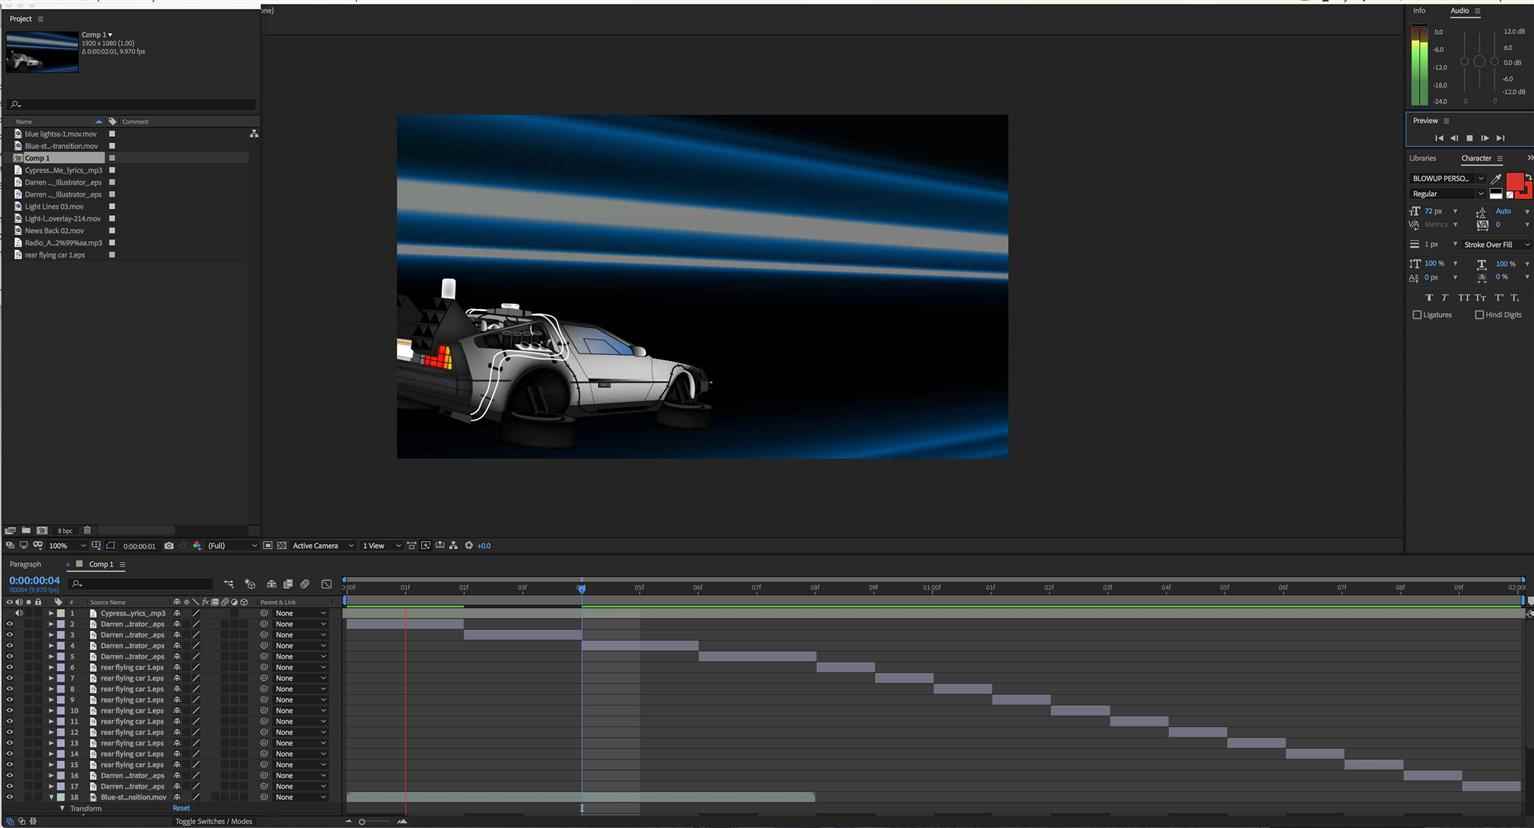Open the 1 View layout dropdown

coord(381,546)
